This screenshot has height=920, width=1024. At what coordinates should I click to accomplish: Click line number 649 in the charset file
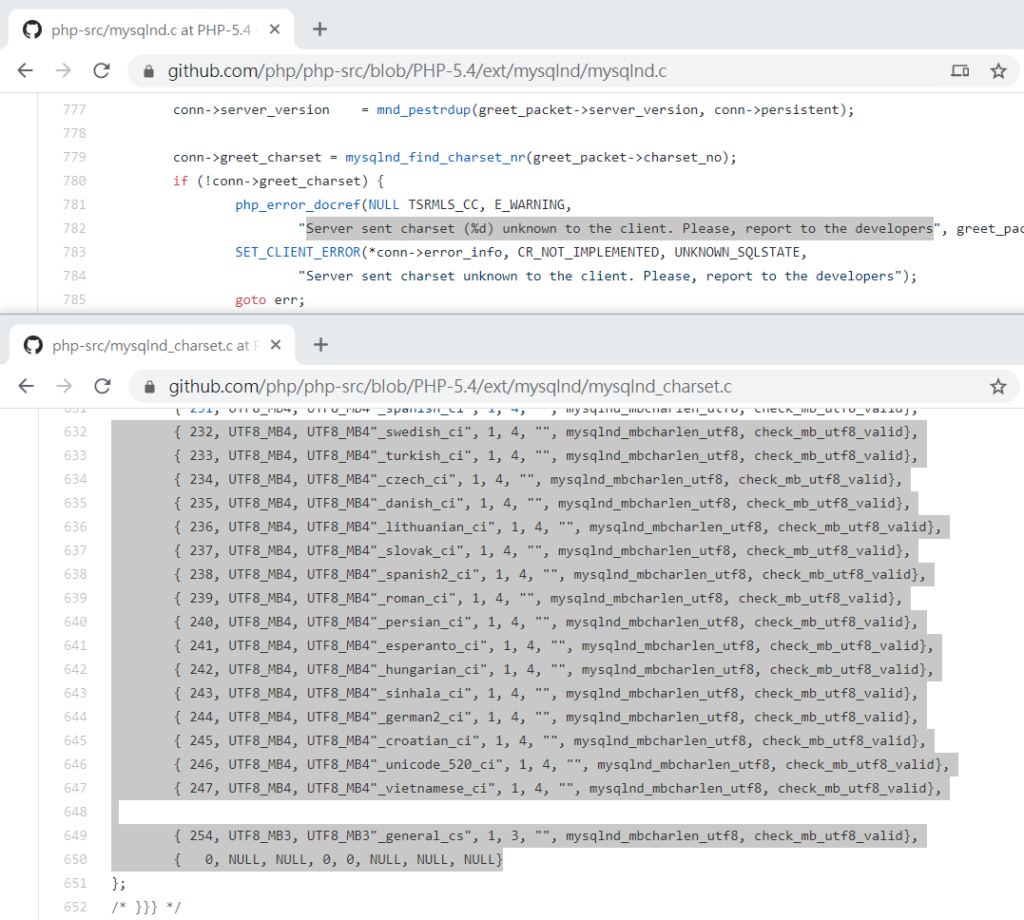(75, 836)
